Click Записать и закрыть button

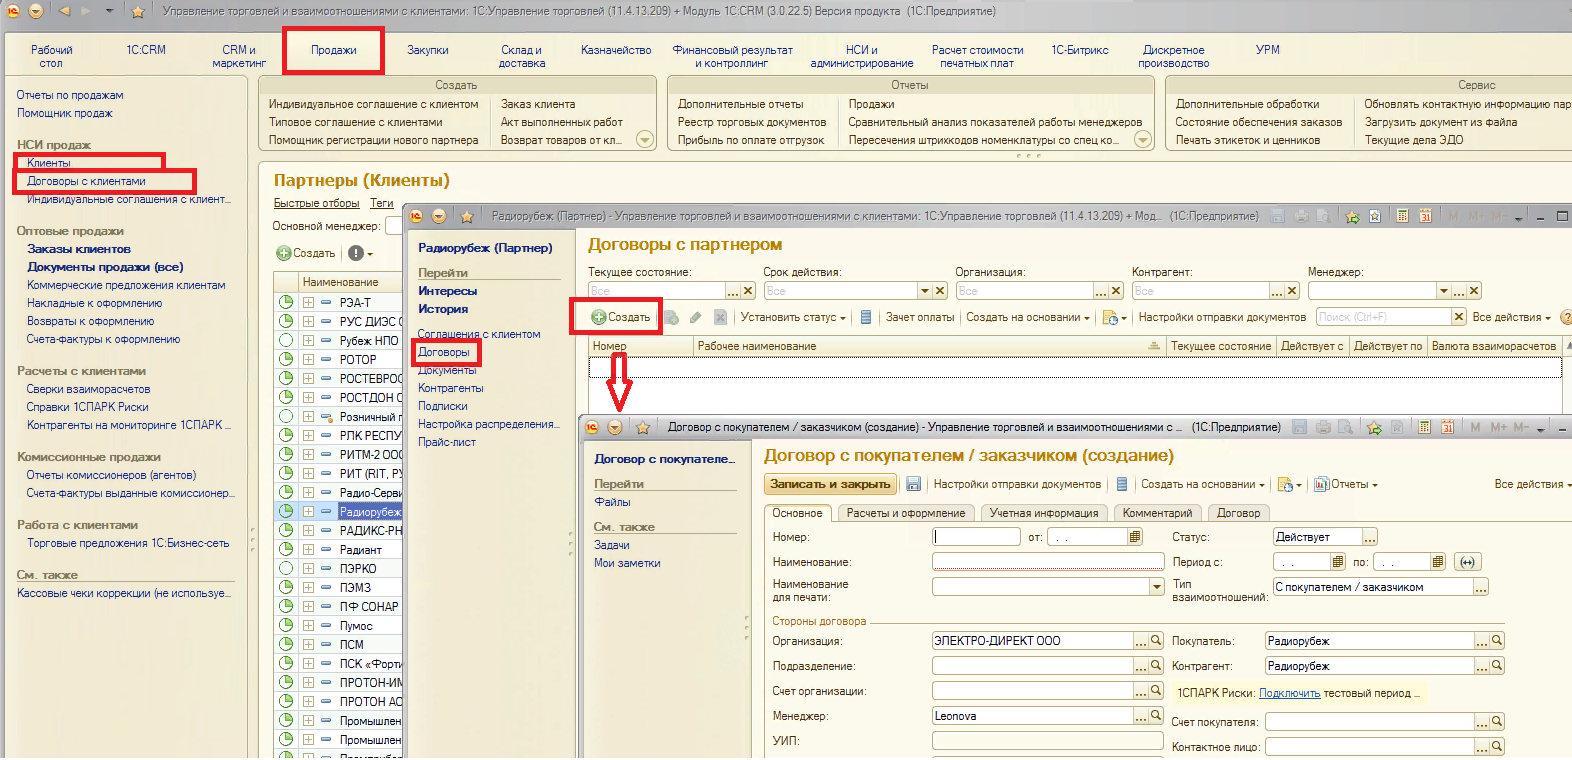[x=830, y=484]
